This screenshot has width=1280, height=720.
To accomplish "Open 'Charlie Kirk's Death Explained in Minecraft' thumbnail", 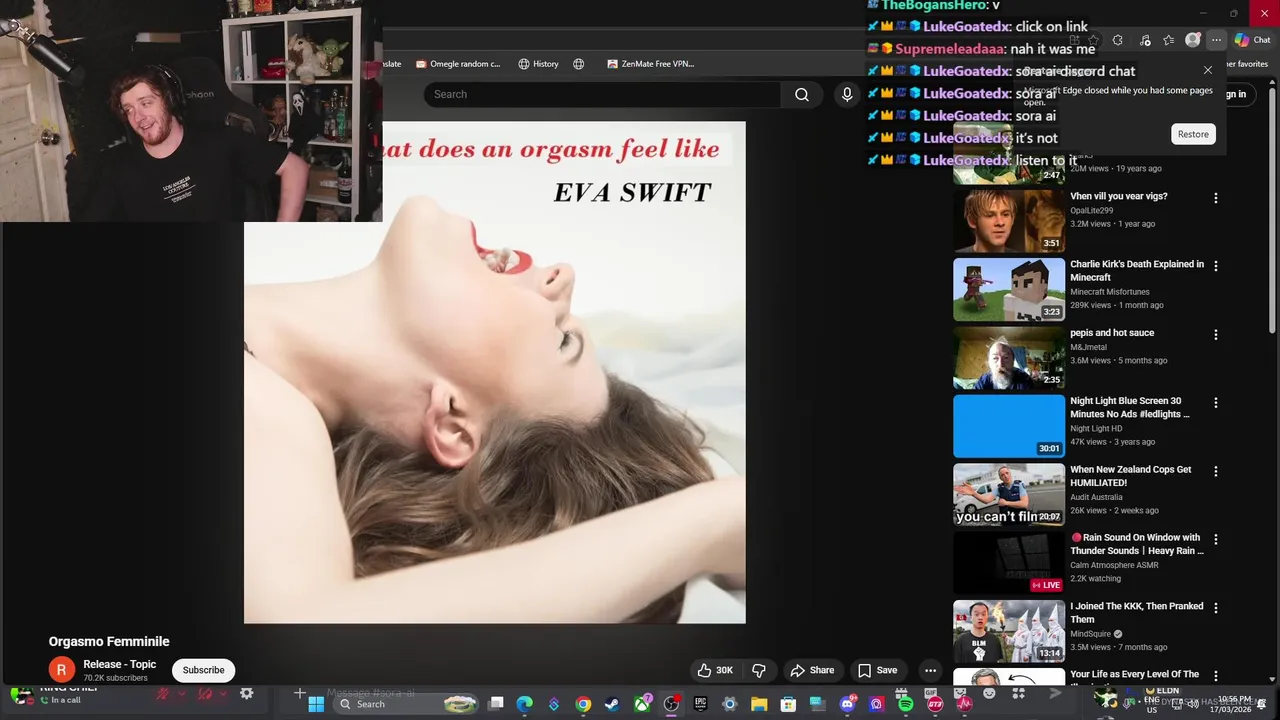I will [1009, 289].
